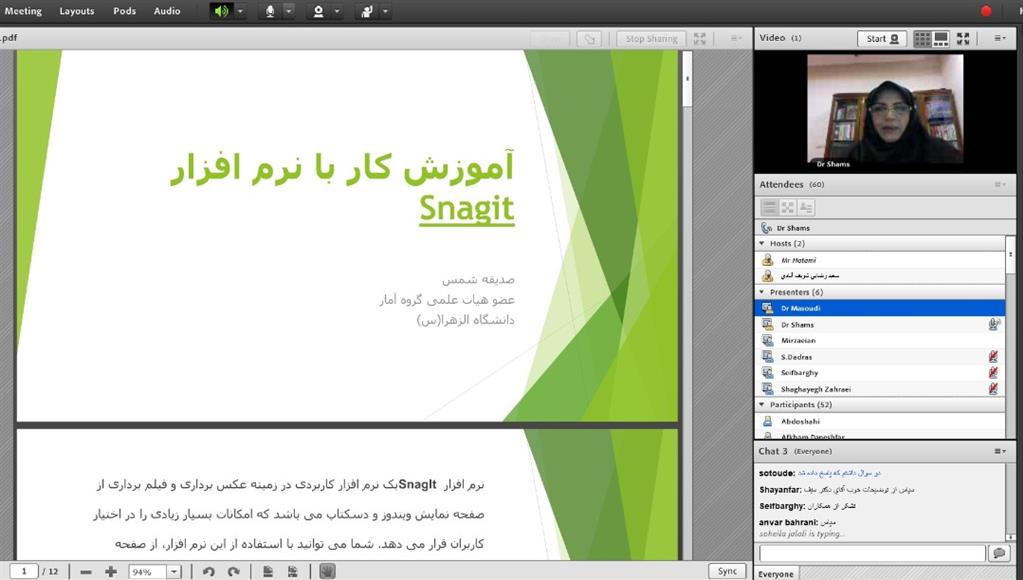This screenshot has width=1023, height=580.
Task: Click muted mic icon on Seifbarghy row
Action: [993, 373]
